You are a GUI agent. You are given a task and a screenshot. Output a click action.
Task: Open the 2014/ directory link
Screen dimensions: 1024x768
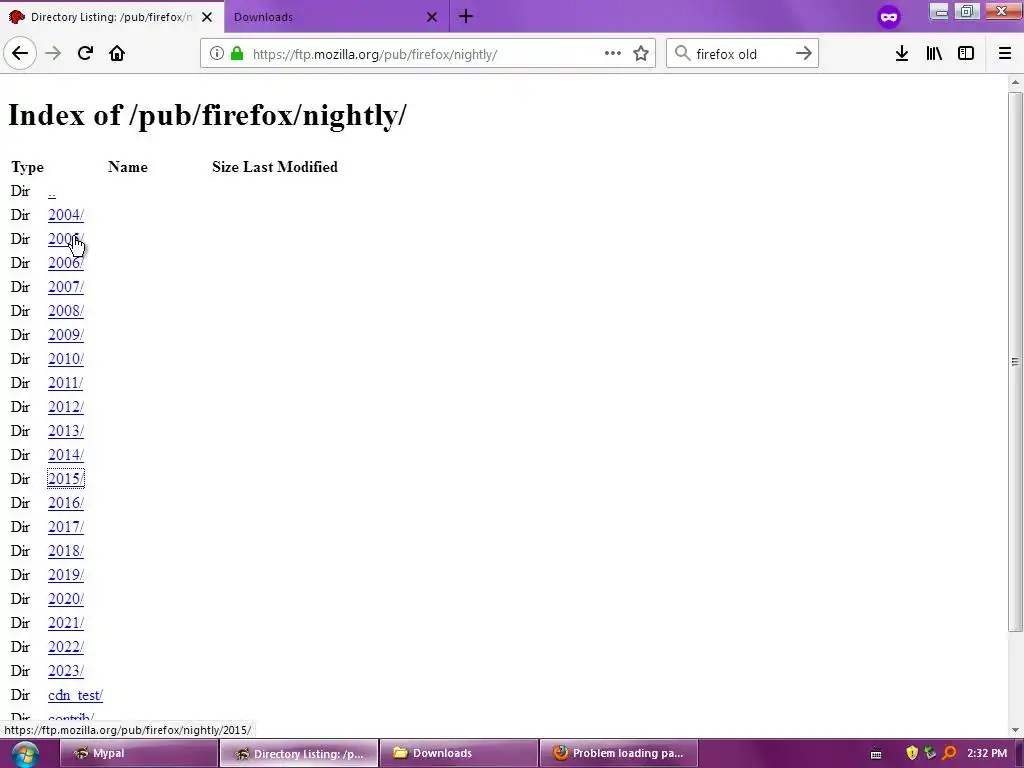pyautogui.click(x=66, y=455)
